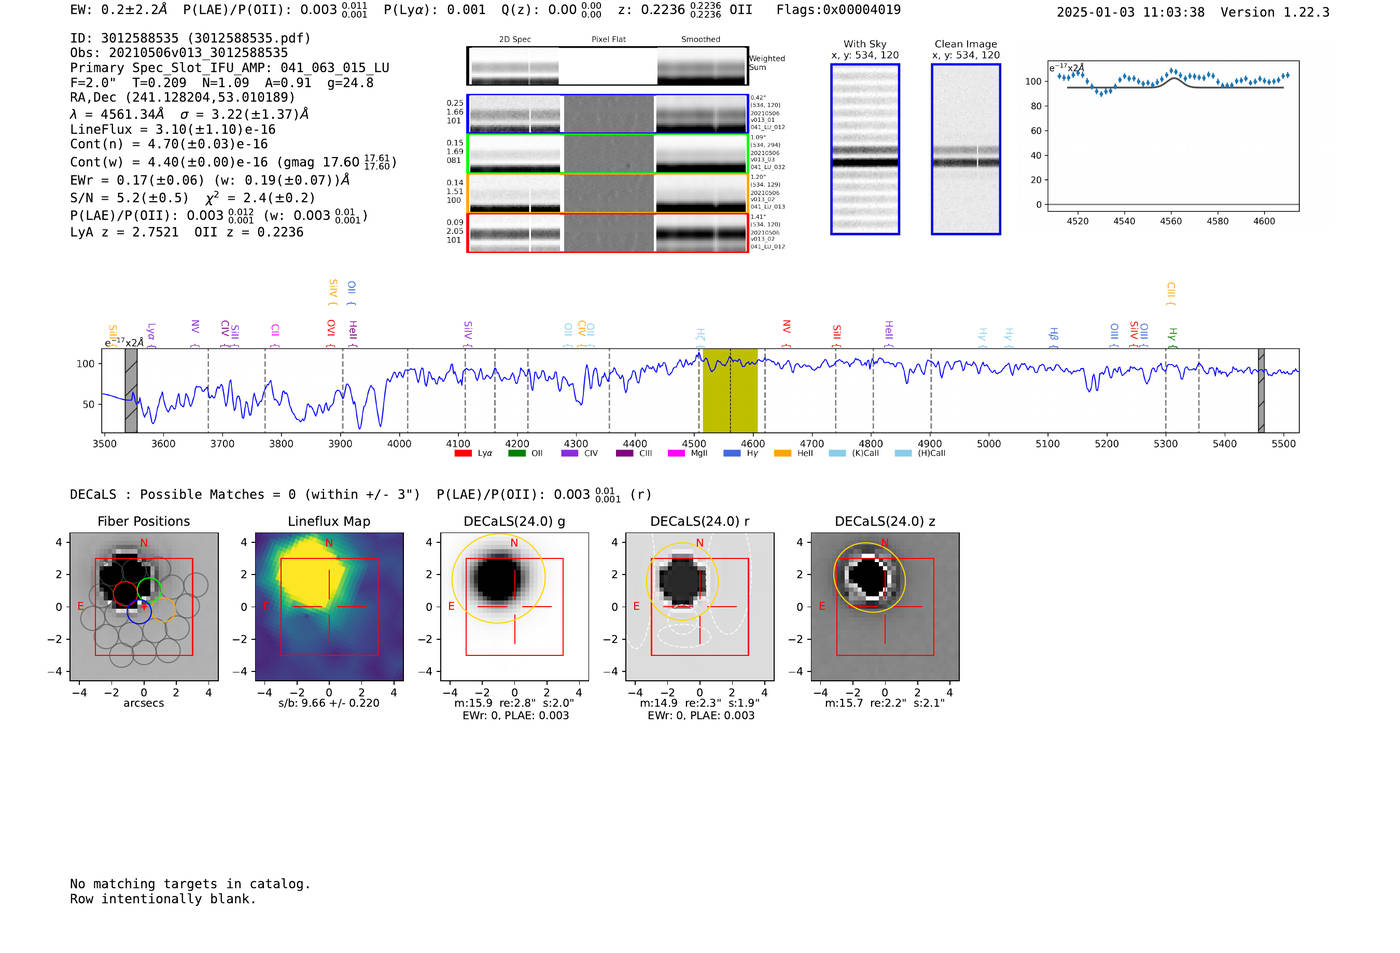
Task: Open the Clean Image cutout
Action: [965, 149]
